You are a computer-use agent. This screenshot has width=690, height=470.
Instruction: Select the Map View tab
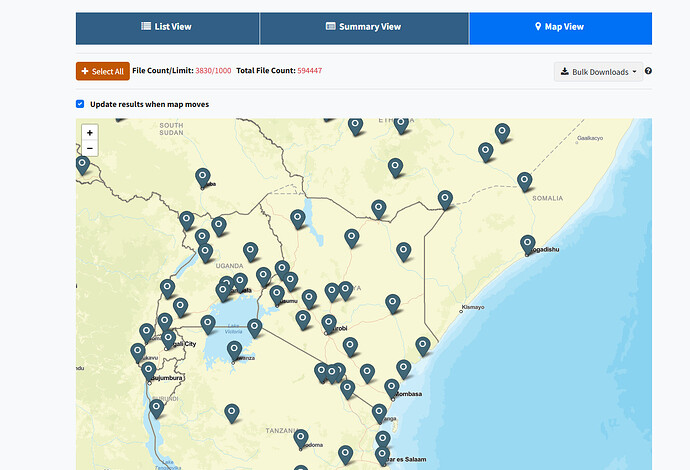click(560, 26)
